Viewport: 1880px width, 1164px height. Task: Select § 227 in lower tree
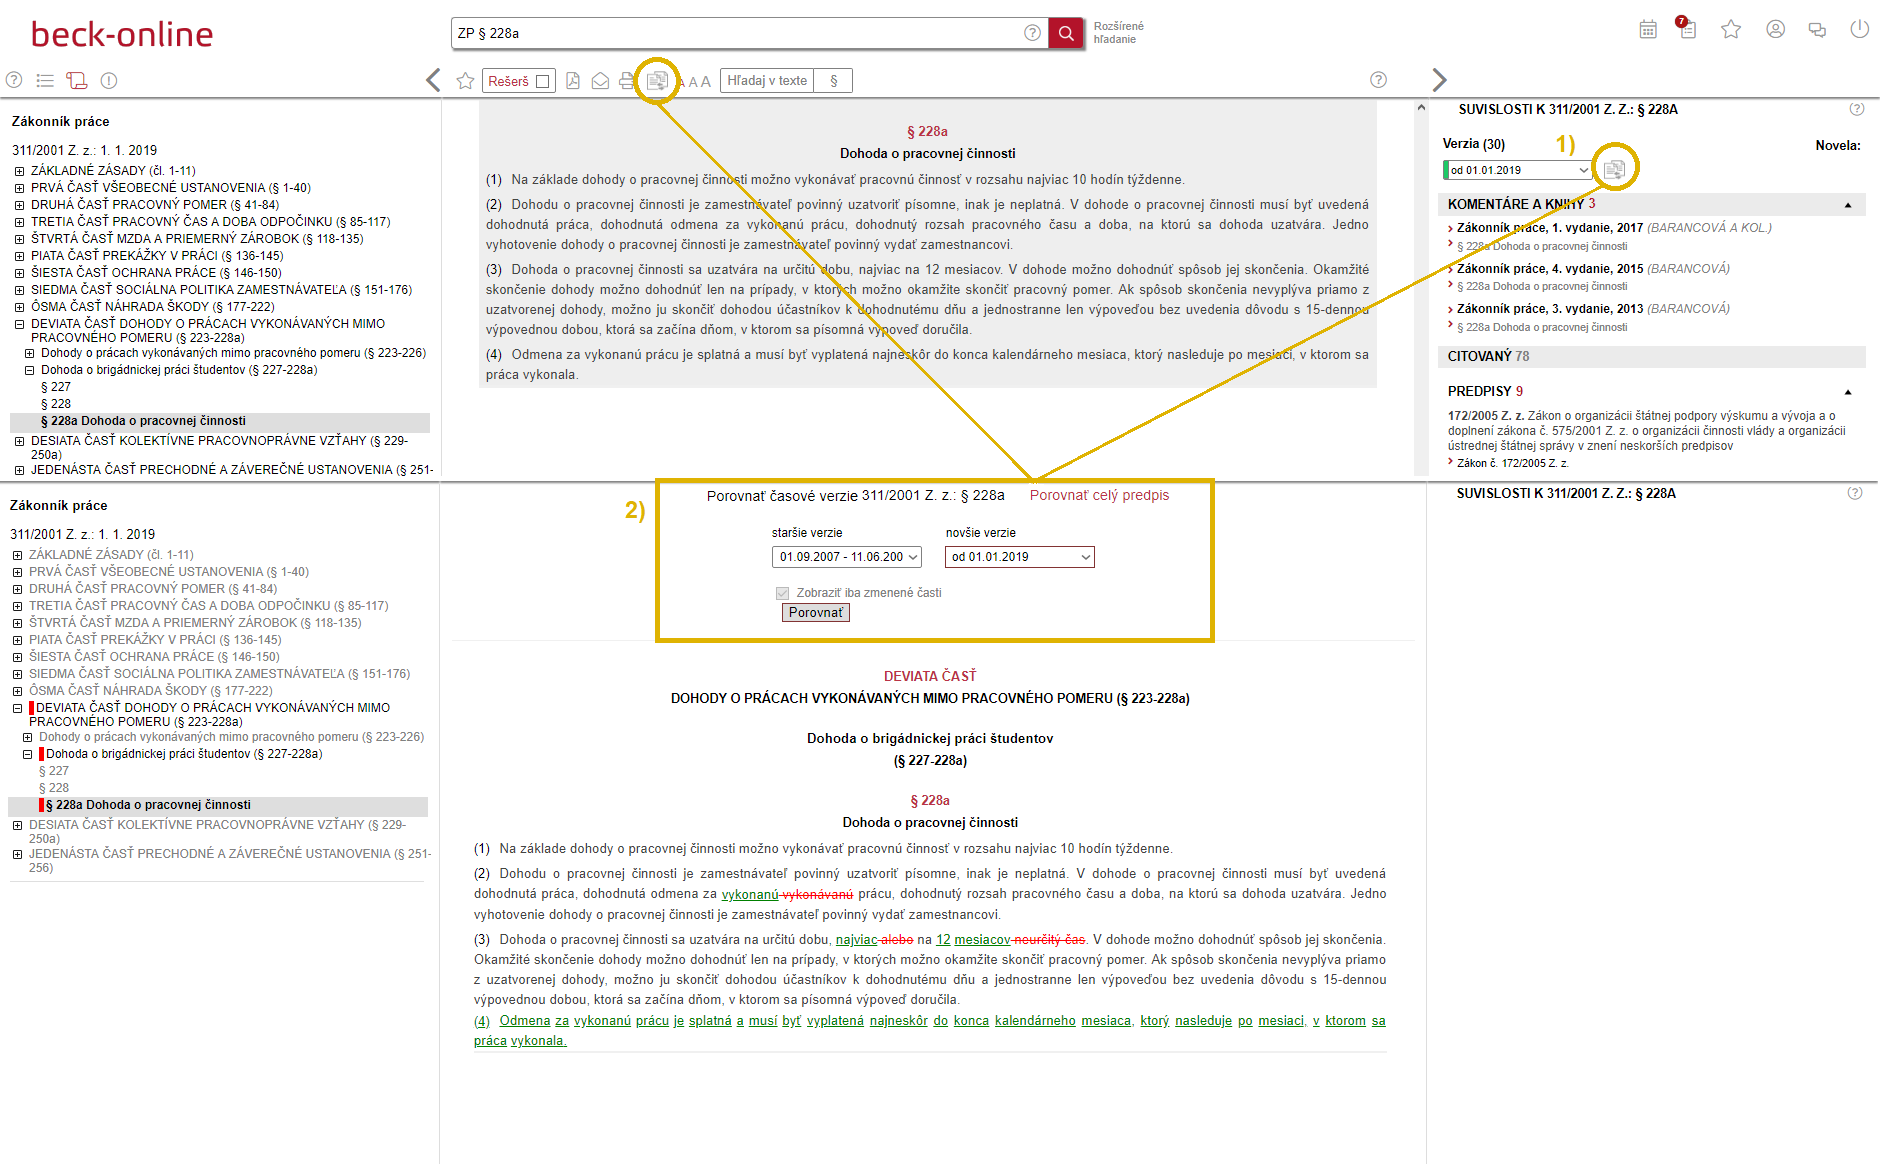click(x=54, y=771)
